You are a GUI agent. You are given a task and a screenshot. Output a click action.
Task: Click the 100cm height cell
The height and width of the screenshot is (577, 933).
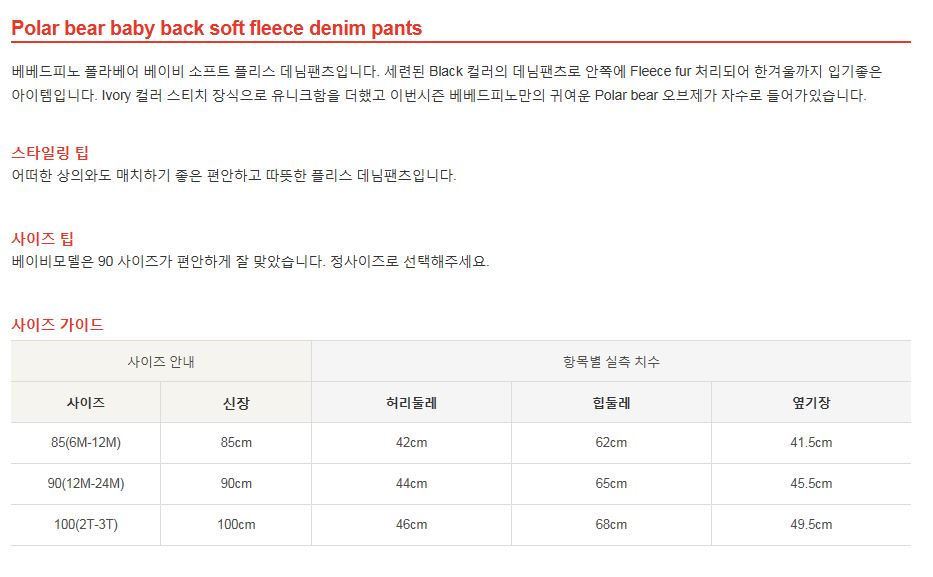pos(236,524)
